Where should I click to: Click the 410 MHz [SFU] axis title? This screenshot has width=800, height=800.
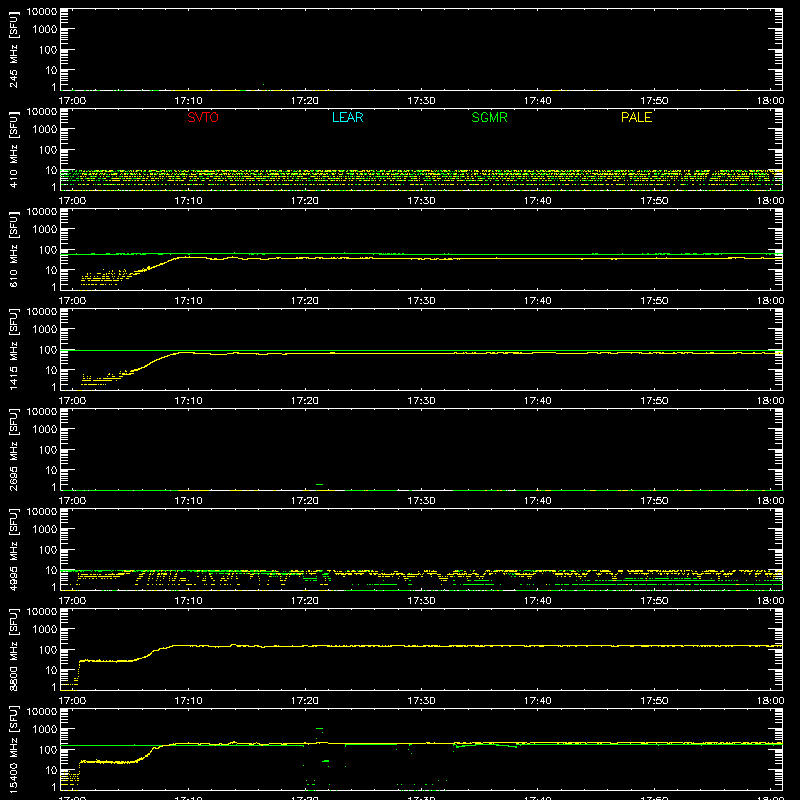click(13, 149)
